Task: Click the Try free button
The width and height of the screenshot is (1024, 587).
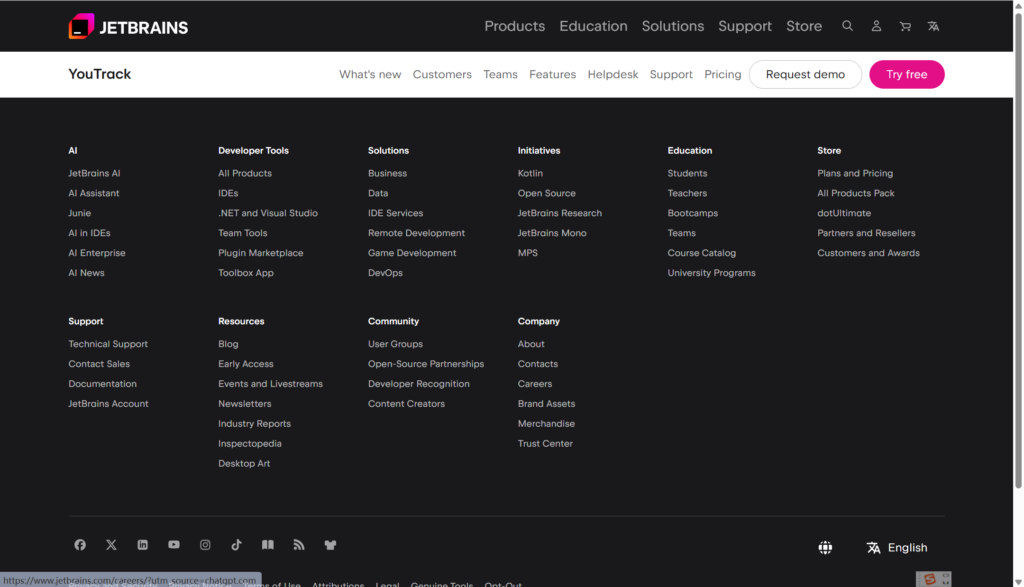Action: (x=906, y=74)
